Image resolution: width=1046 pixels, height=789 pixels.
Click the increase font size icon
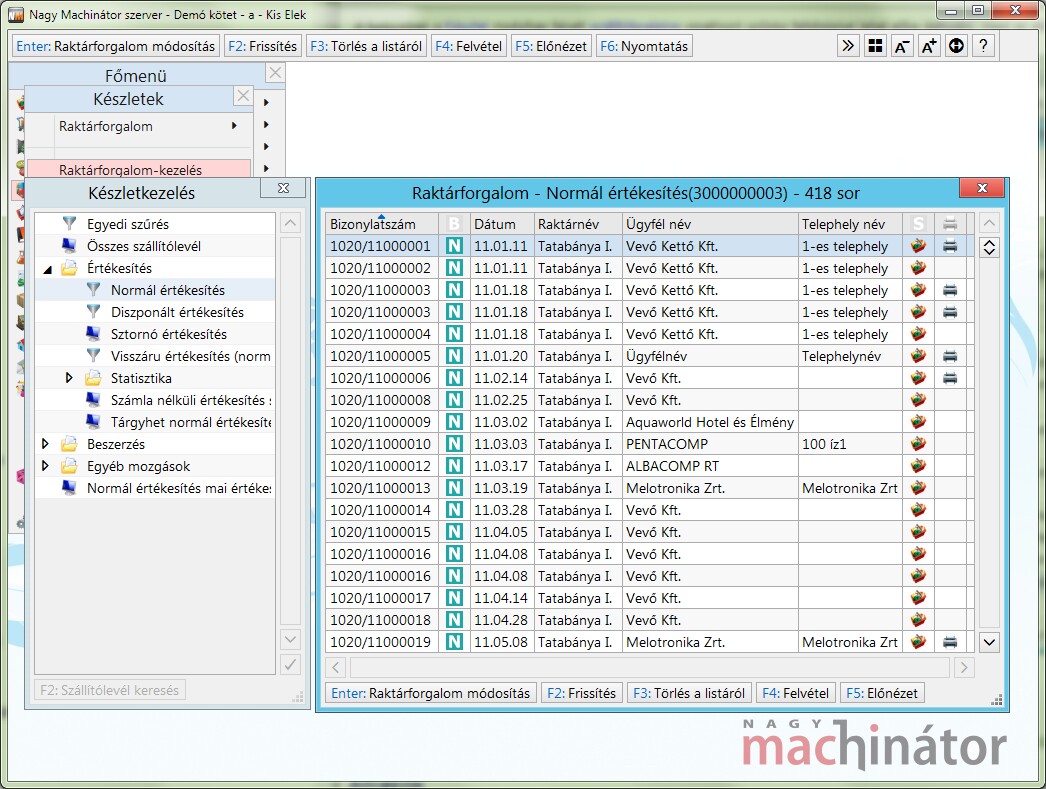tap(929, 46)
